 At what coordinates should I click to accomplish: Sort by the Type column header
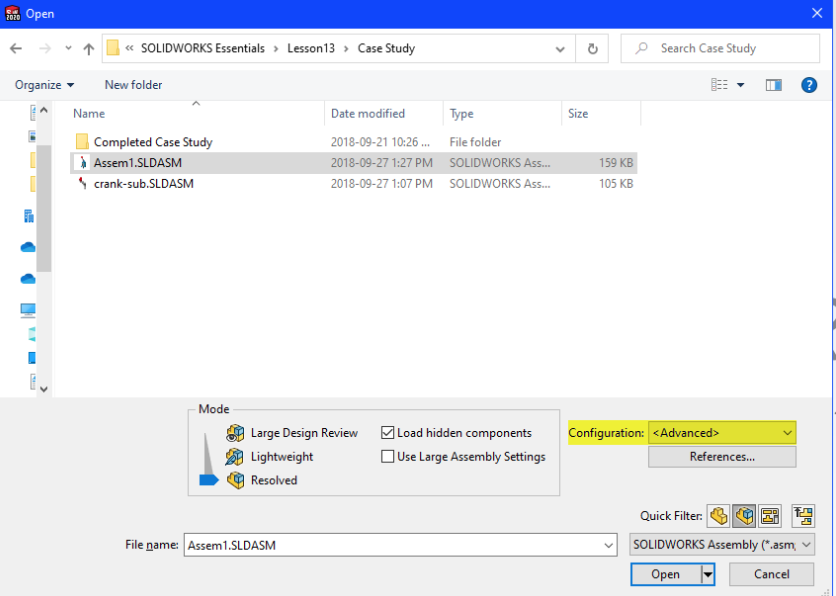click(502, 114)
